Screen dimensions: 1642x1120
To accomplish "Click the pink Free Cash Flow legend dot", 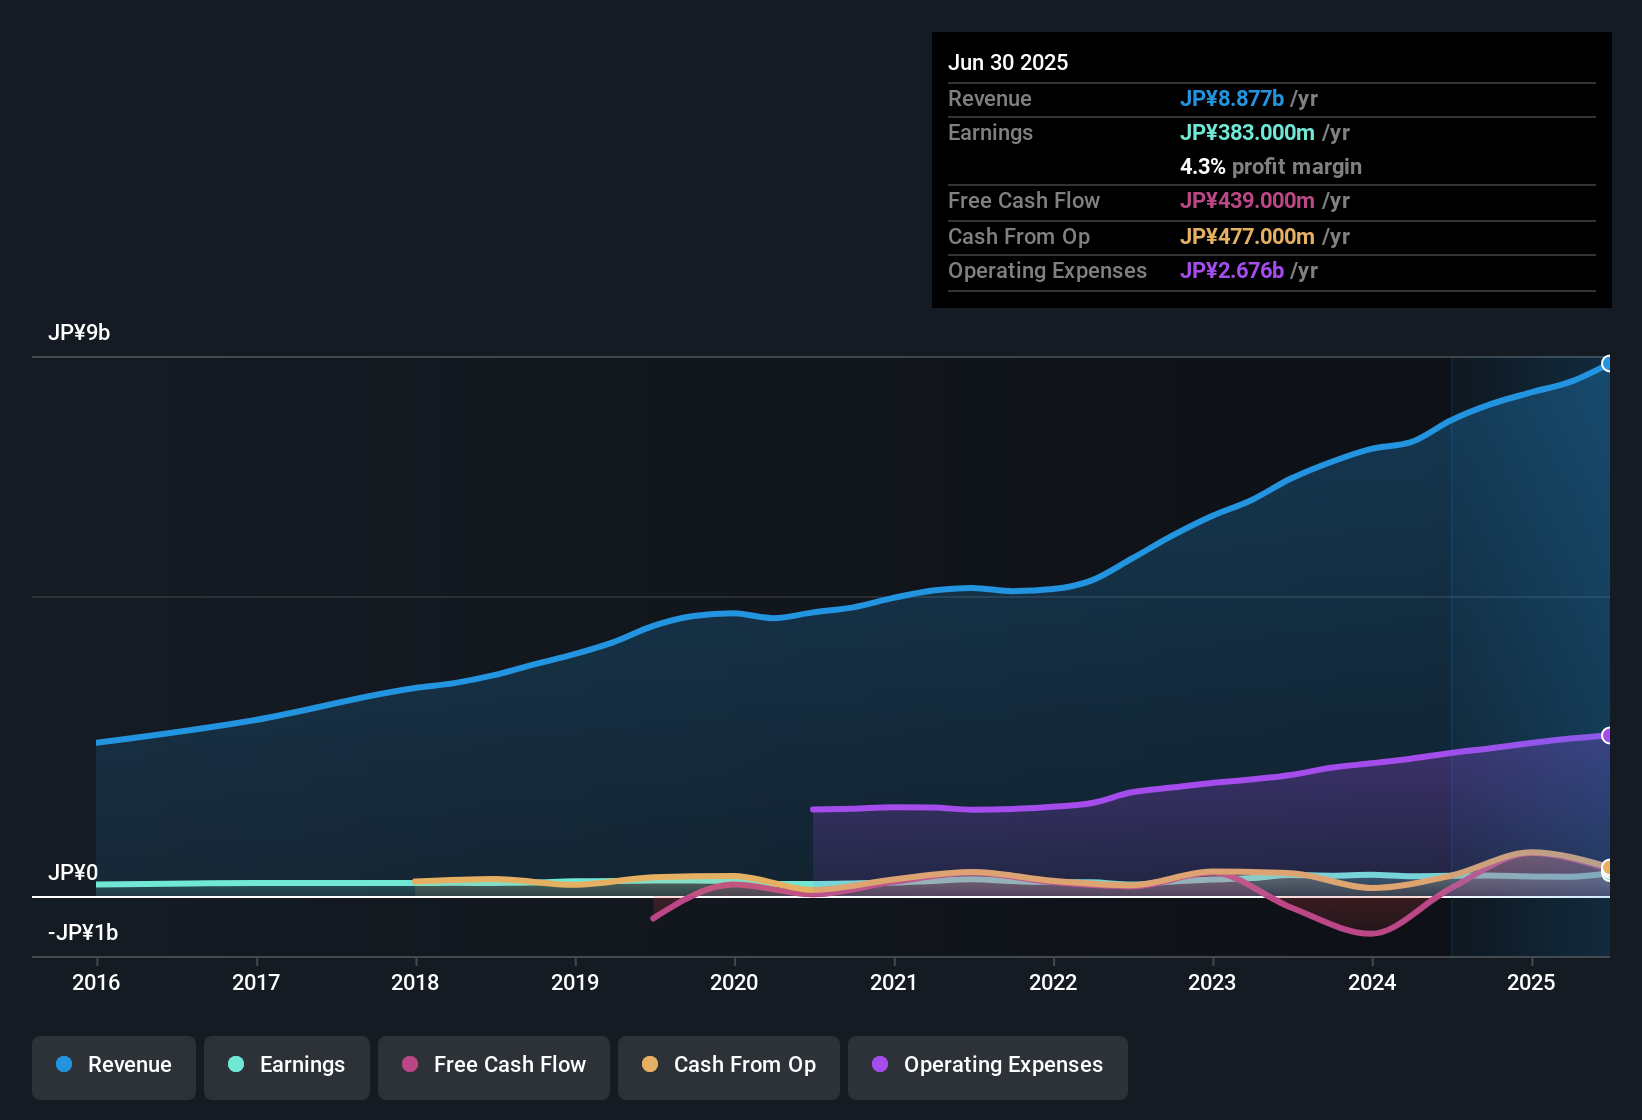I will (x=408, y=1065).
